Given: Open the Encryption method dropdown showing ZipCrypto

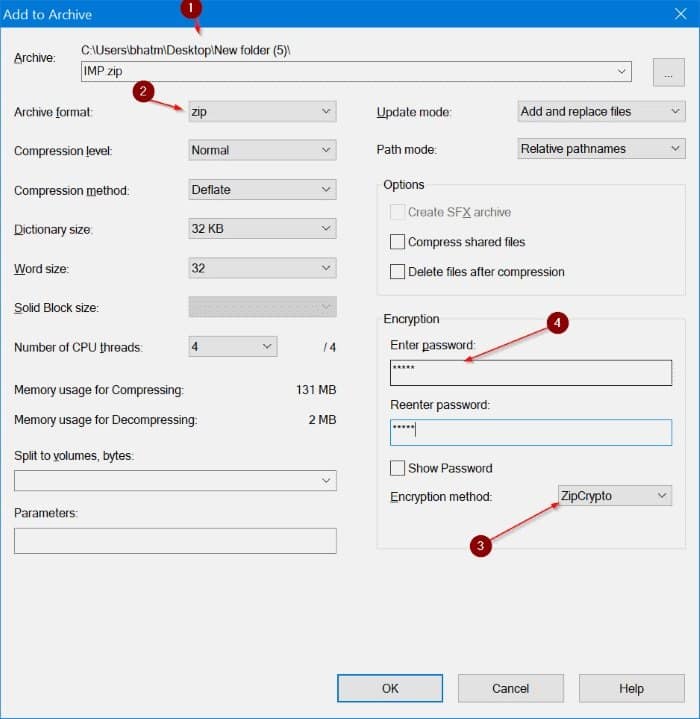Looking at the screenshot, I should (615, 496).
